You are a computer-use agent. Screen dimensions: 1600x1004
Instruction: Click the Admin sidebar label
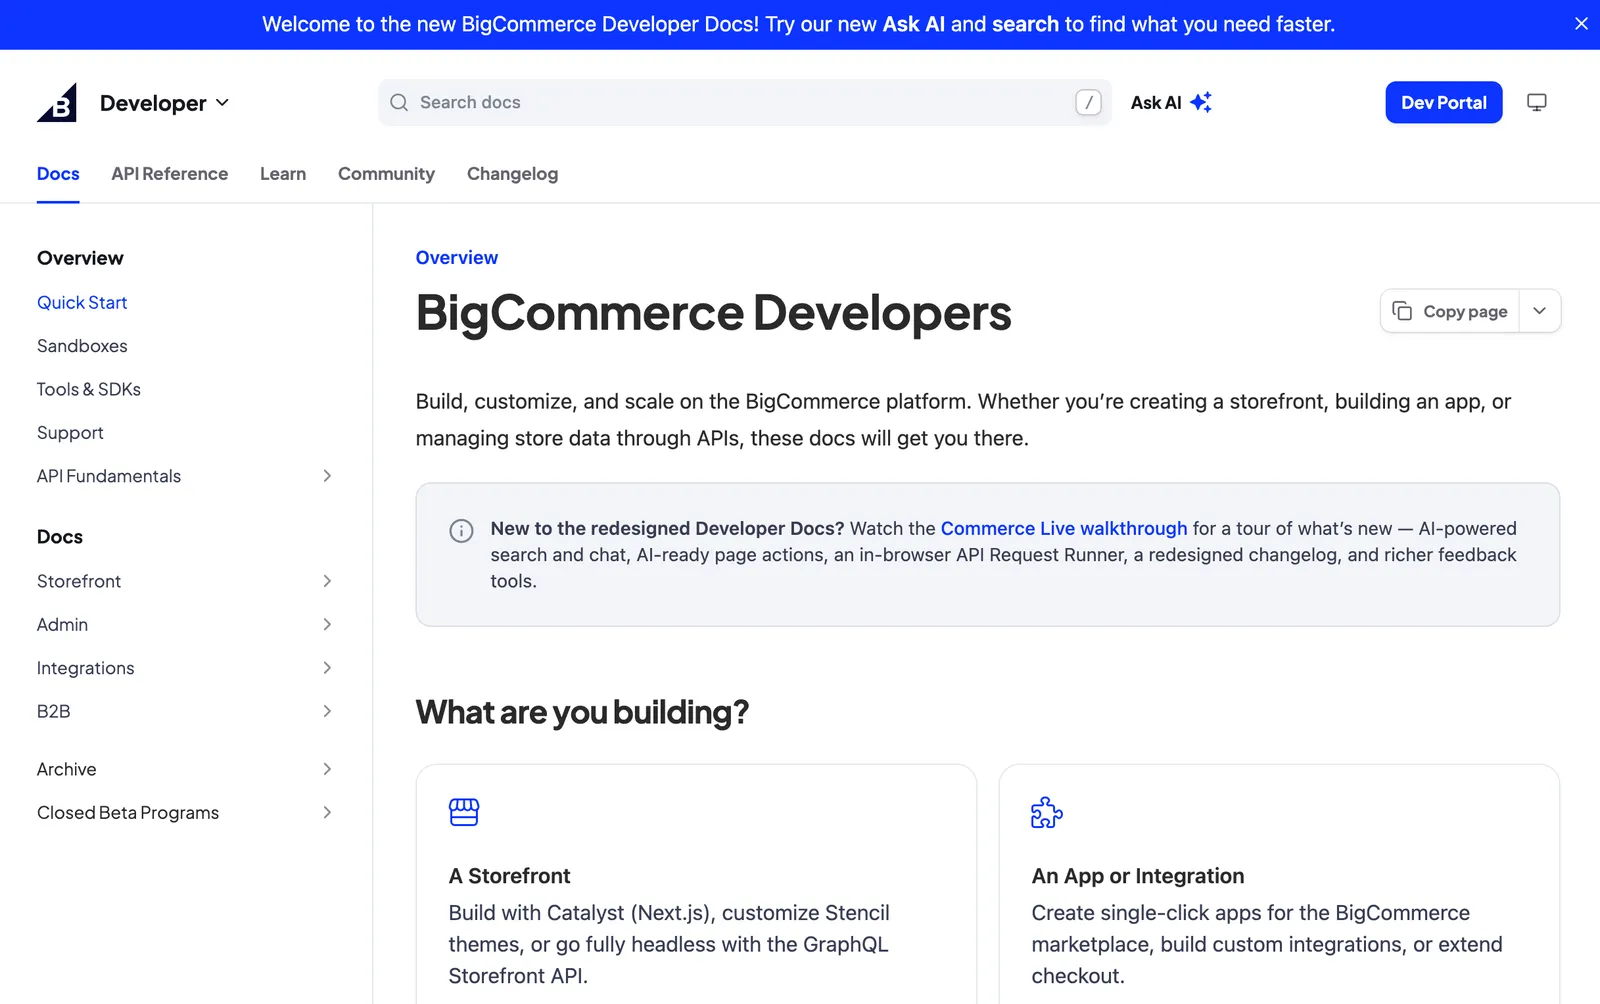pos(62,625)
